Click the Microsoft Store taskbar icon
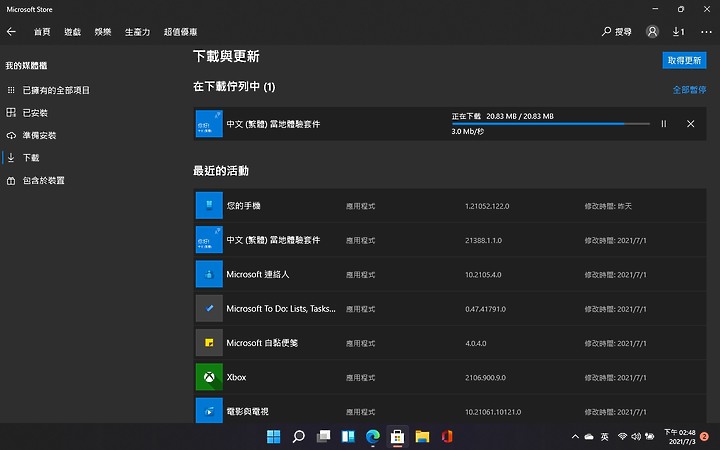720x450 pixels. coord(398,436)
